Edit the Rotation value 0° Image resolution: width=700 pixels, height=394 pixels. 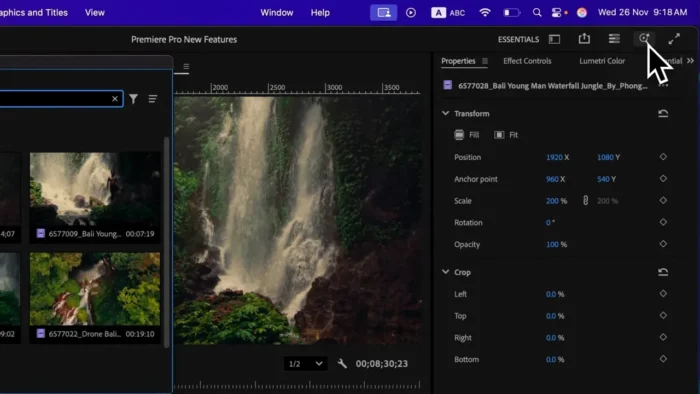point(550,222)
